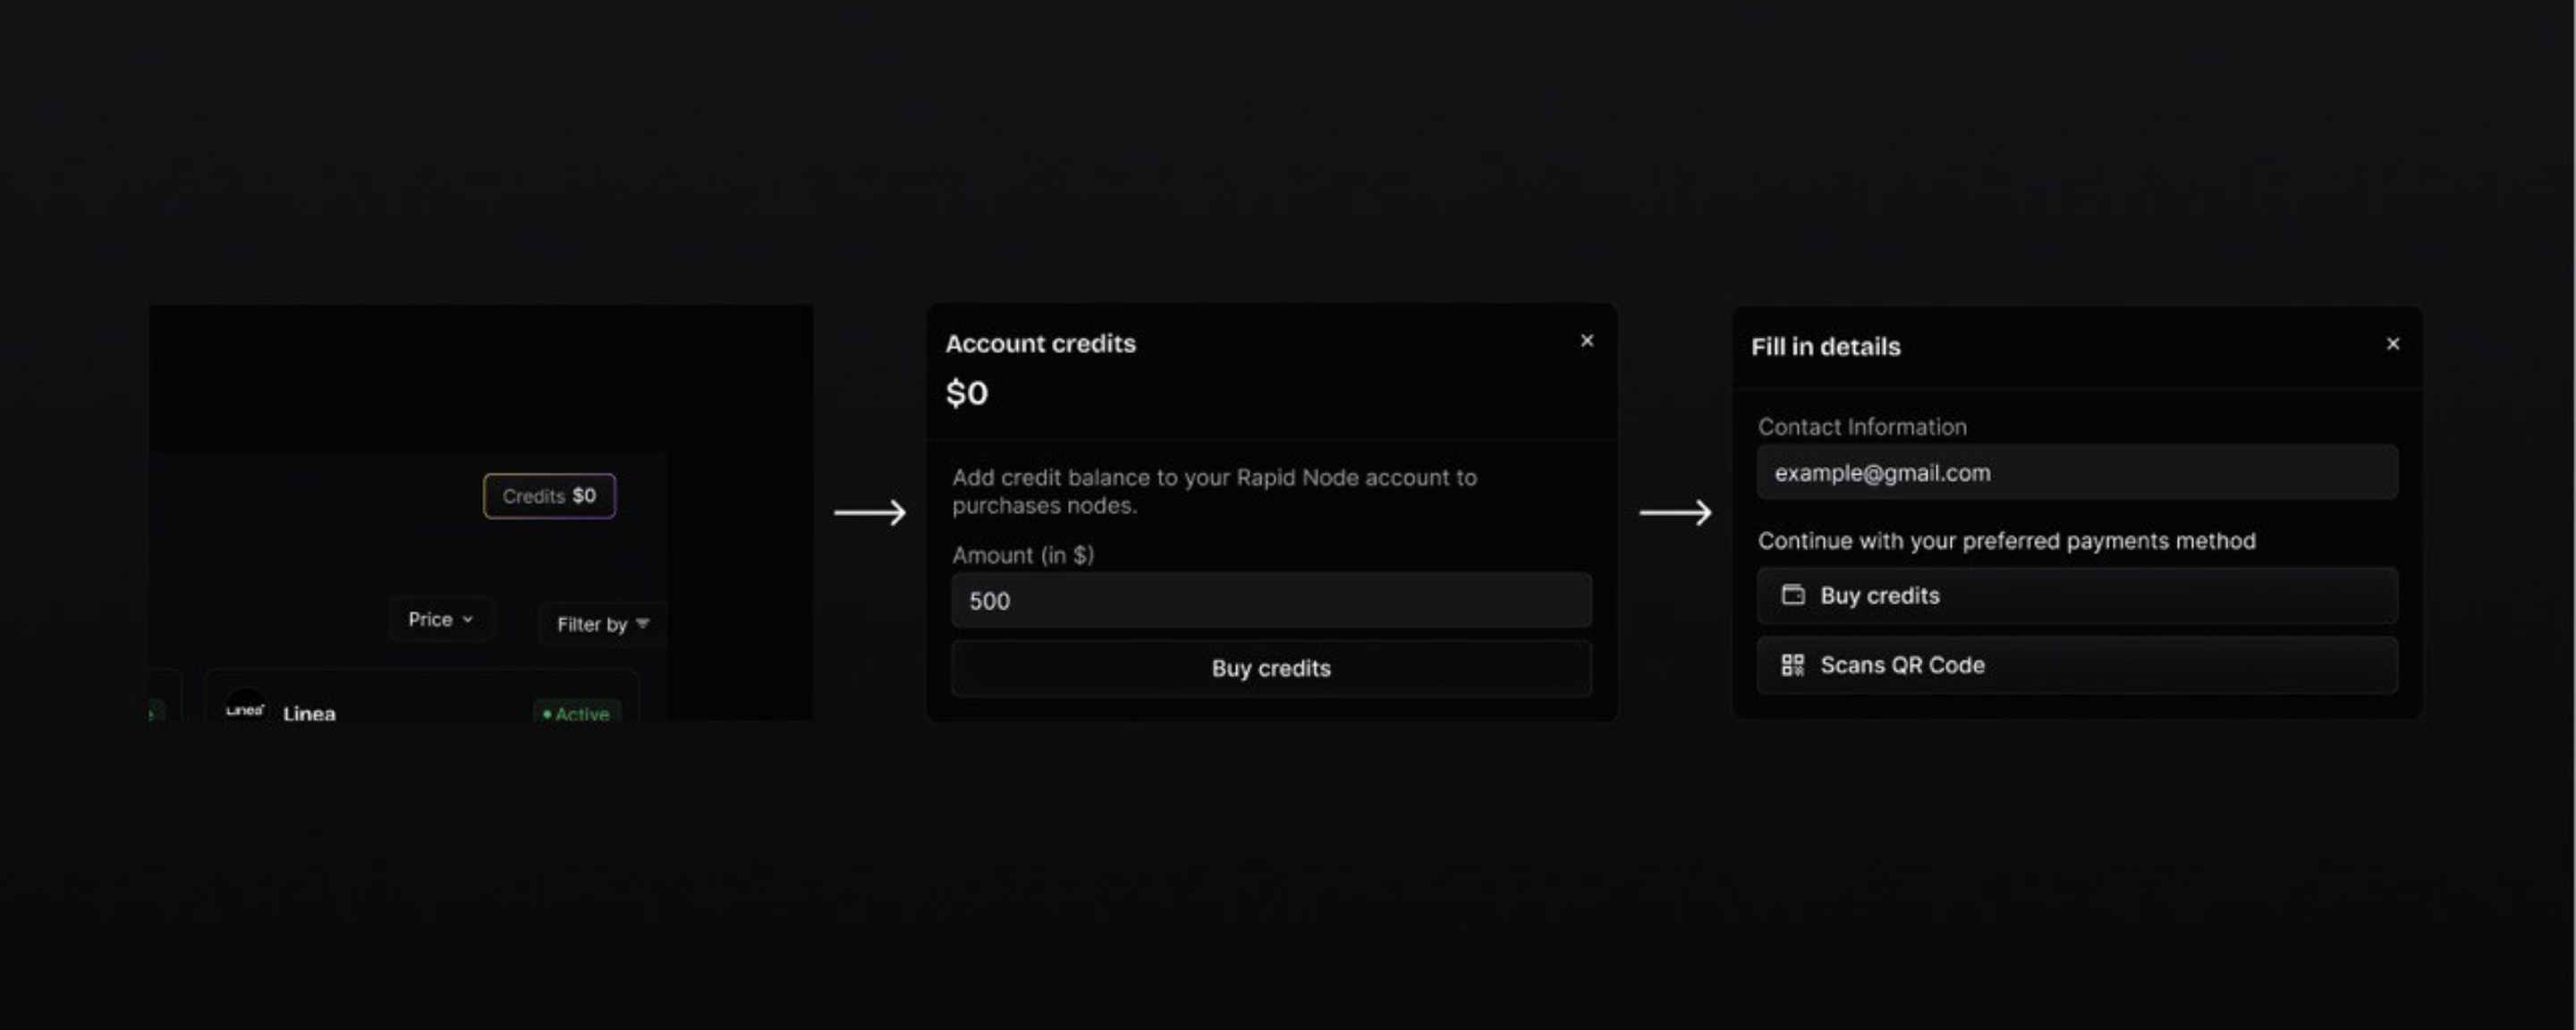Viewport: 2576px width, 1030px height.
Task: Open the Price sort dropdown
Action: pyautogui.click(x=440, y=620)
